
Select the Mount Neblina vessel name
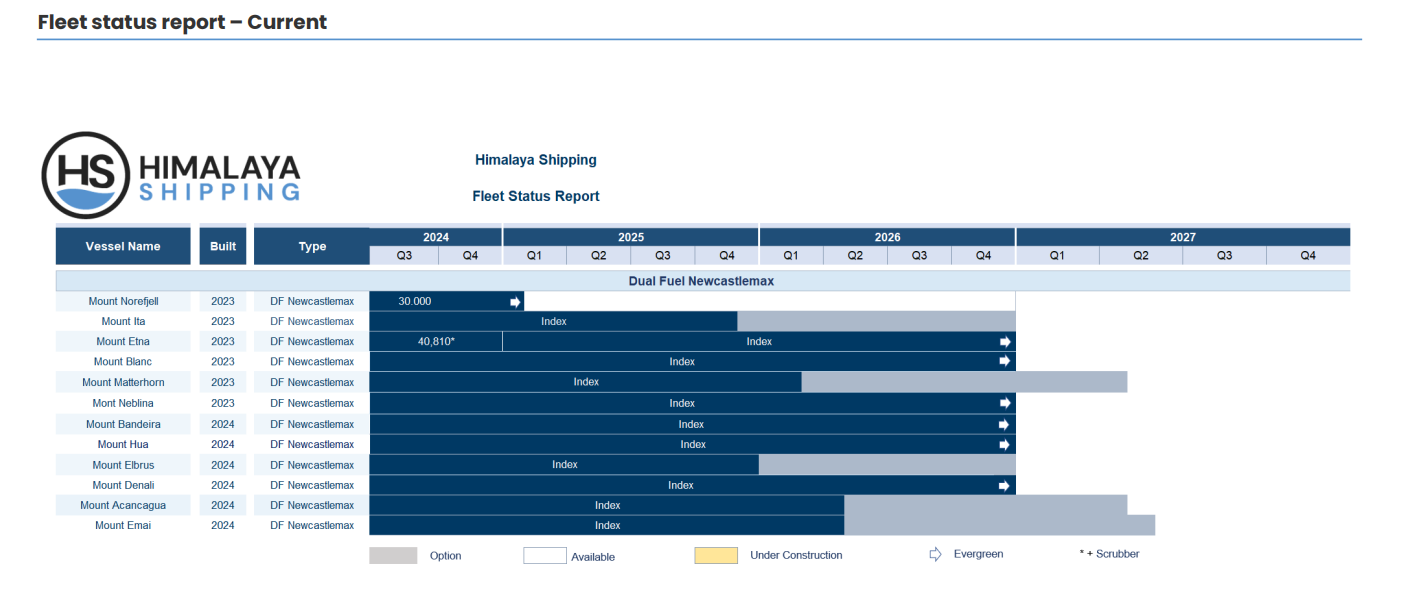[x=123, y=403]
